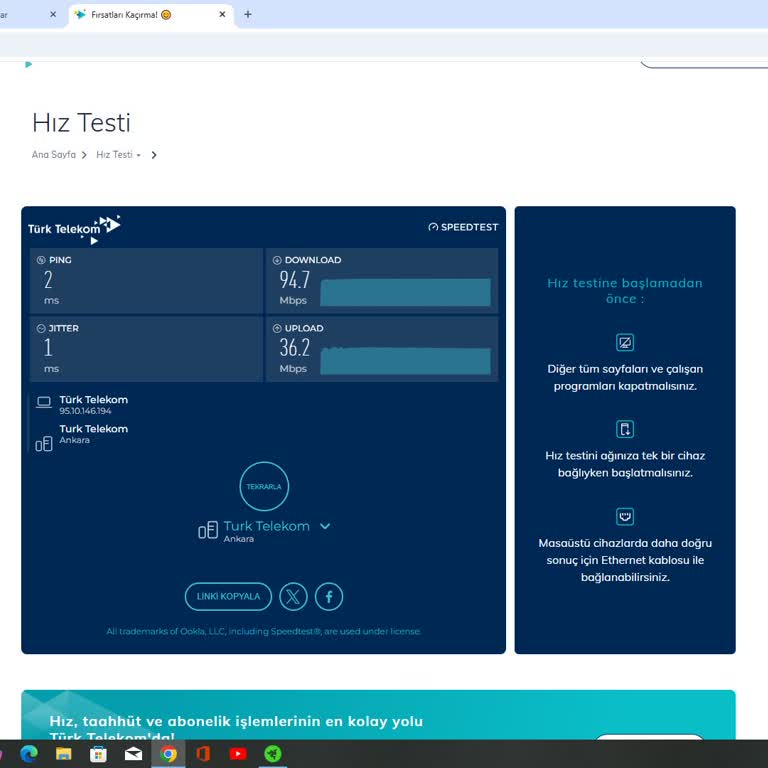The width and height of the screenshot is (768, 768).
Task: Open Office from the taskbar
Action: pos(203,754)
